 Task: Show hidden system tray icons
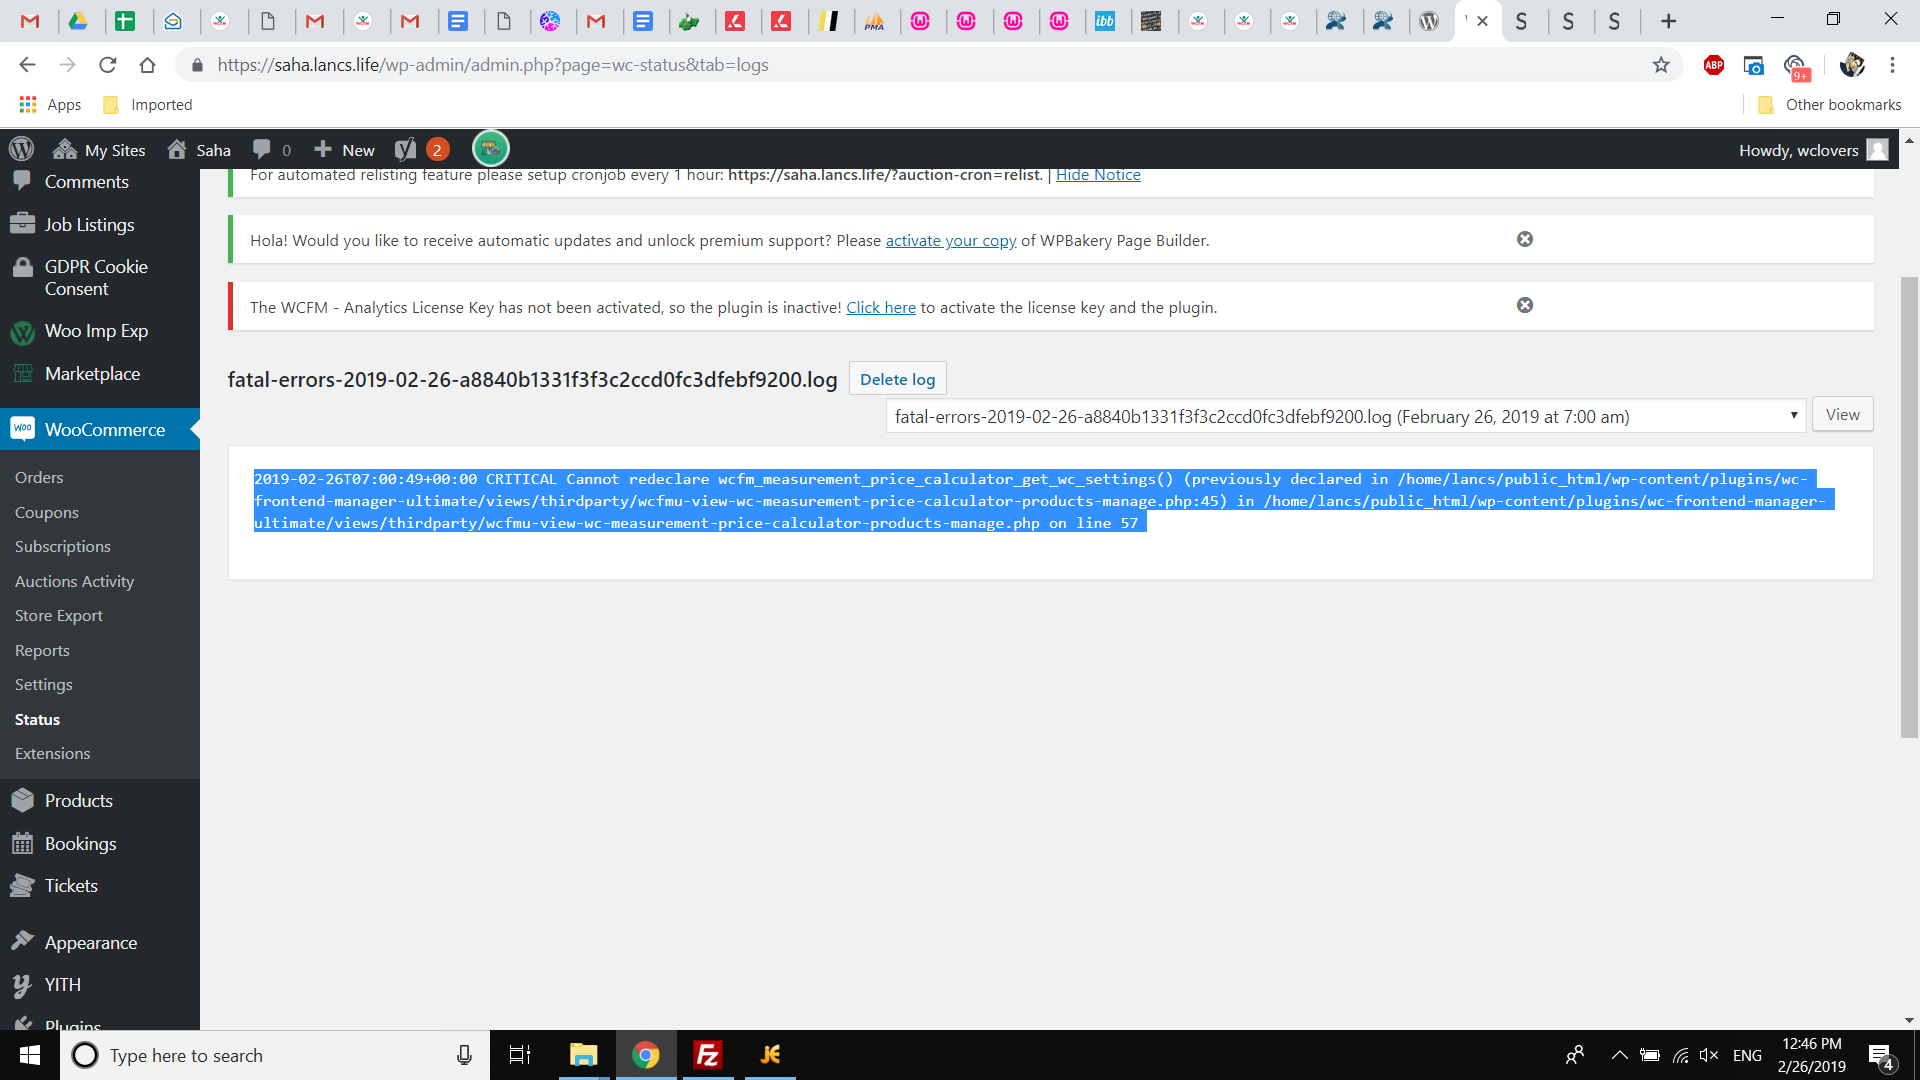click(x=1619, y=1055)
